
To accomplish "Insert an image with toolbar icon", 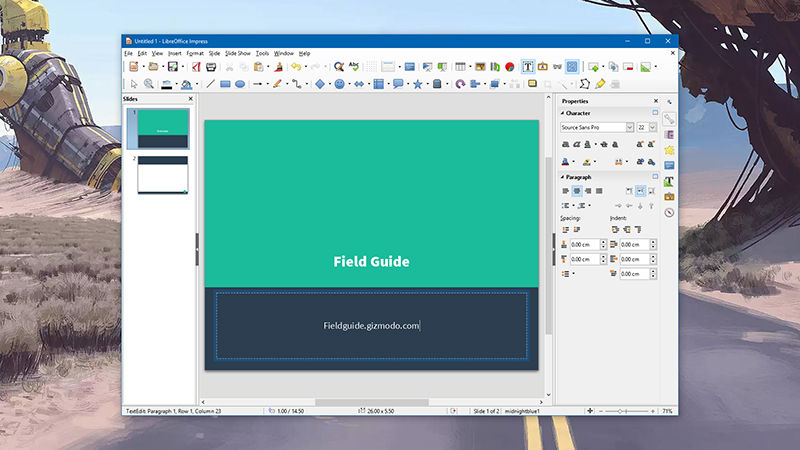I will [480, 67].
